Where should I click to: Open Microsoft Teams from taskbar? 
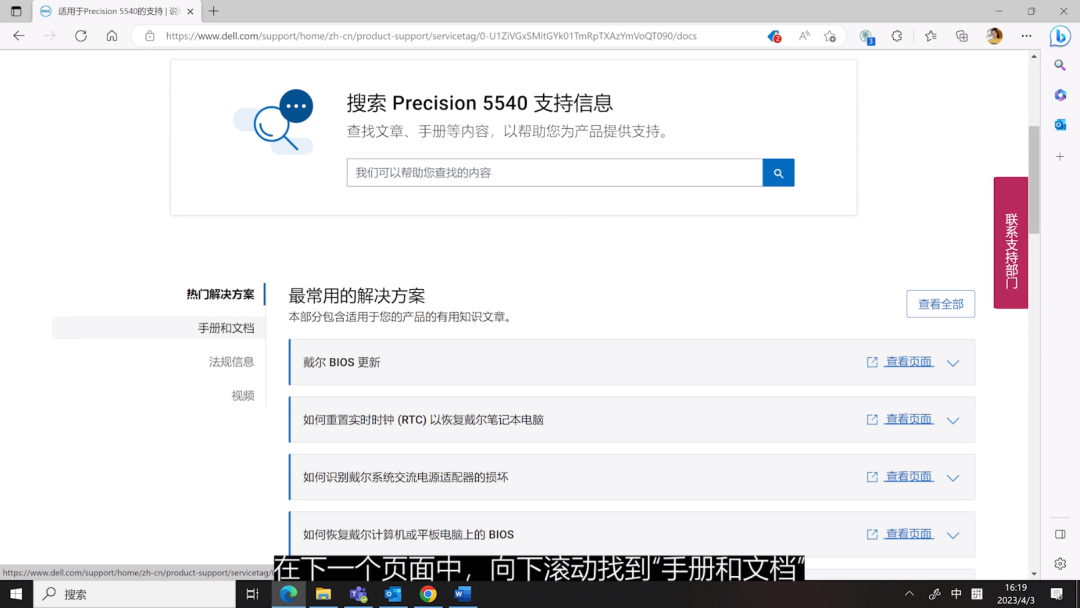click(x=358, y=594)
